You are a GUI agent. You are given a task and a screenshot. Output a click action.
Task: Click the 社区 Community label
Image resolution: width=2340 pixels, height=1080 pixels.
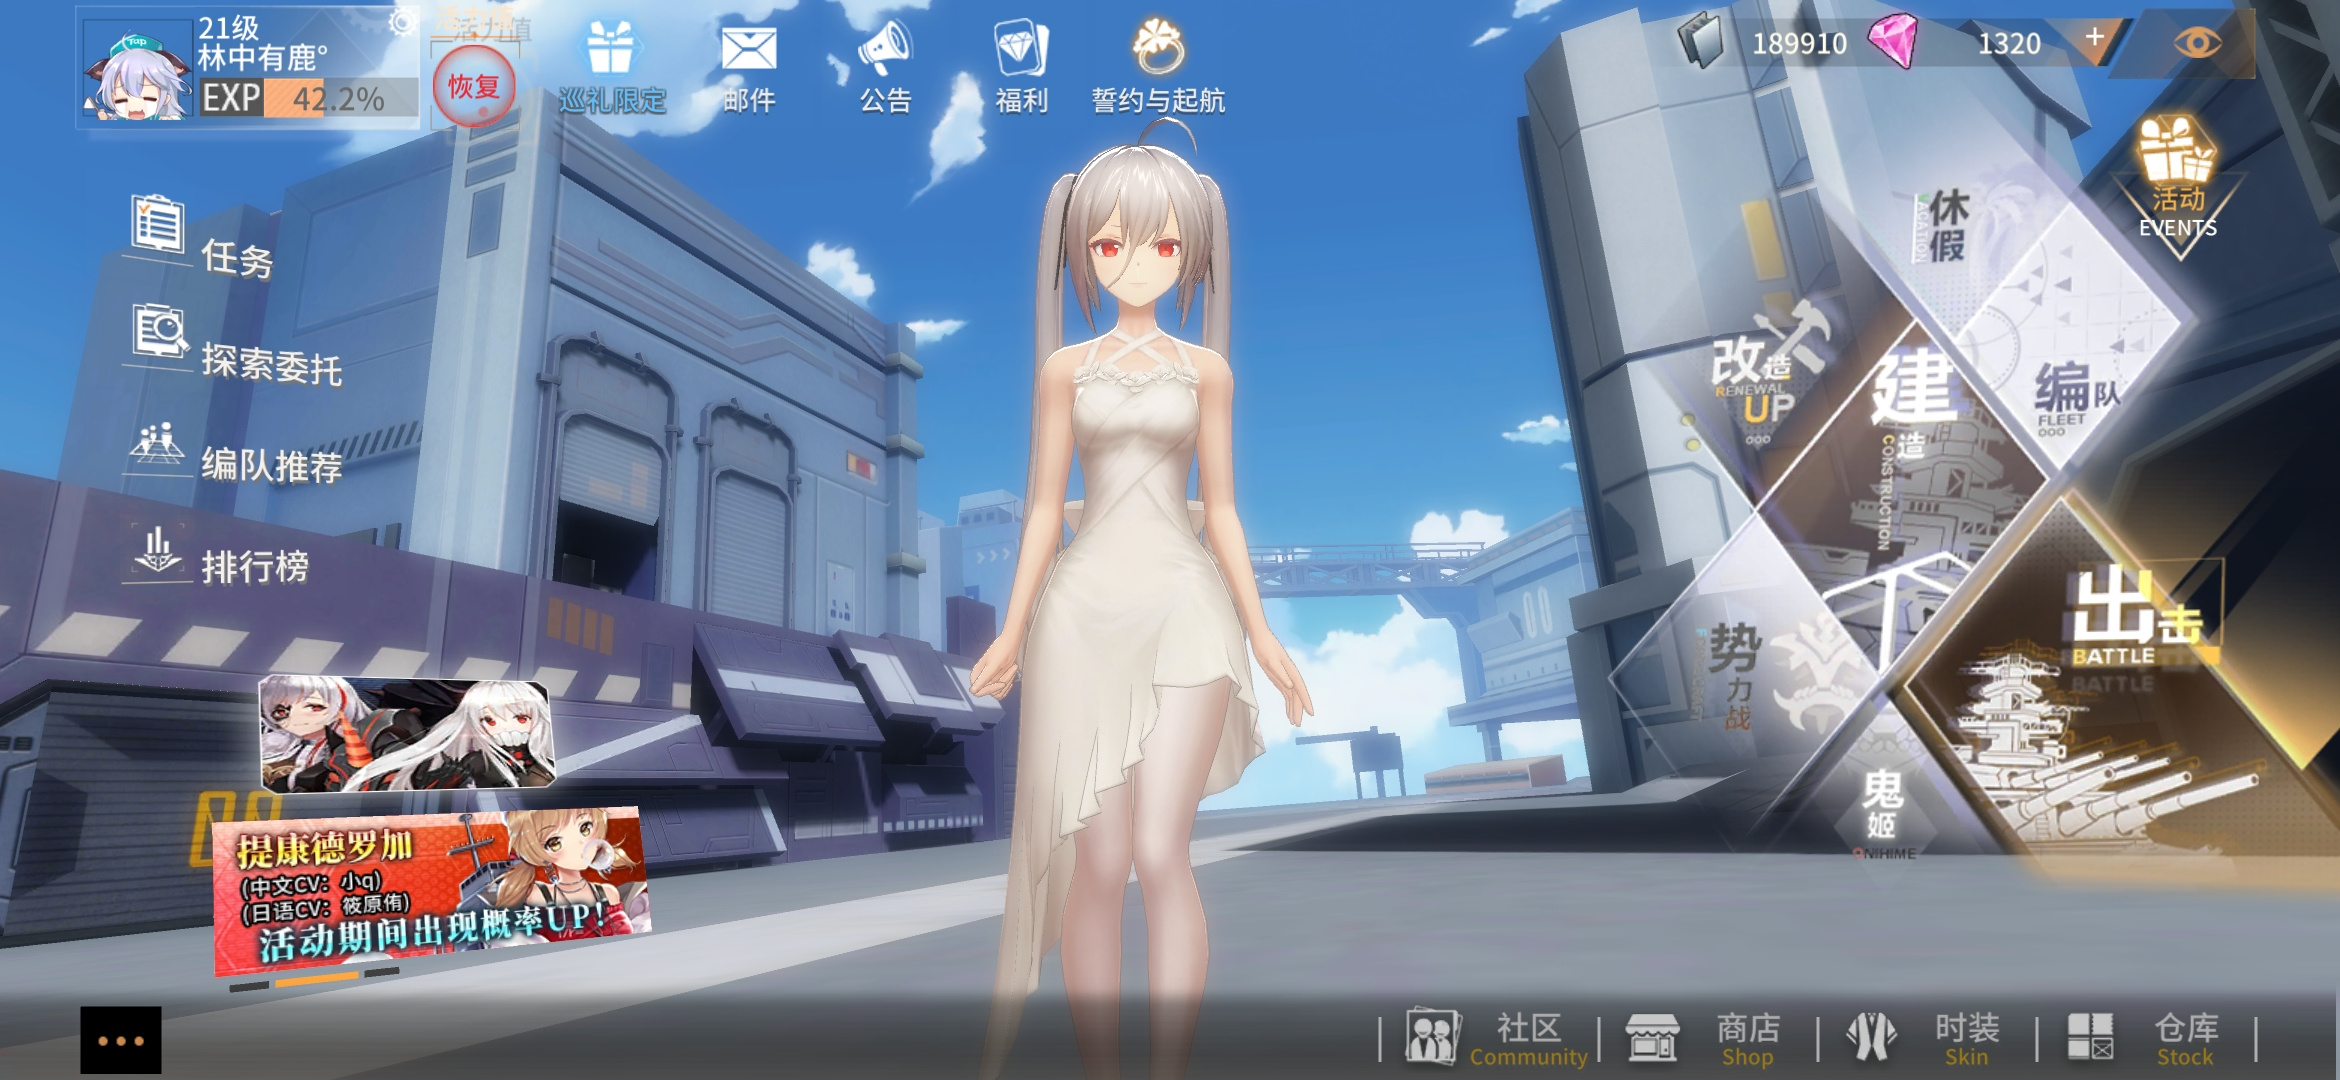coord(1528,1040)
